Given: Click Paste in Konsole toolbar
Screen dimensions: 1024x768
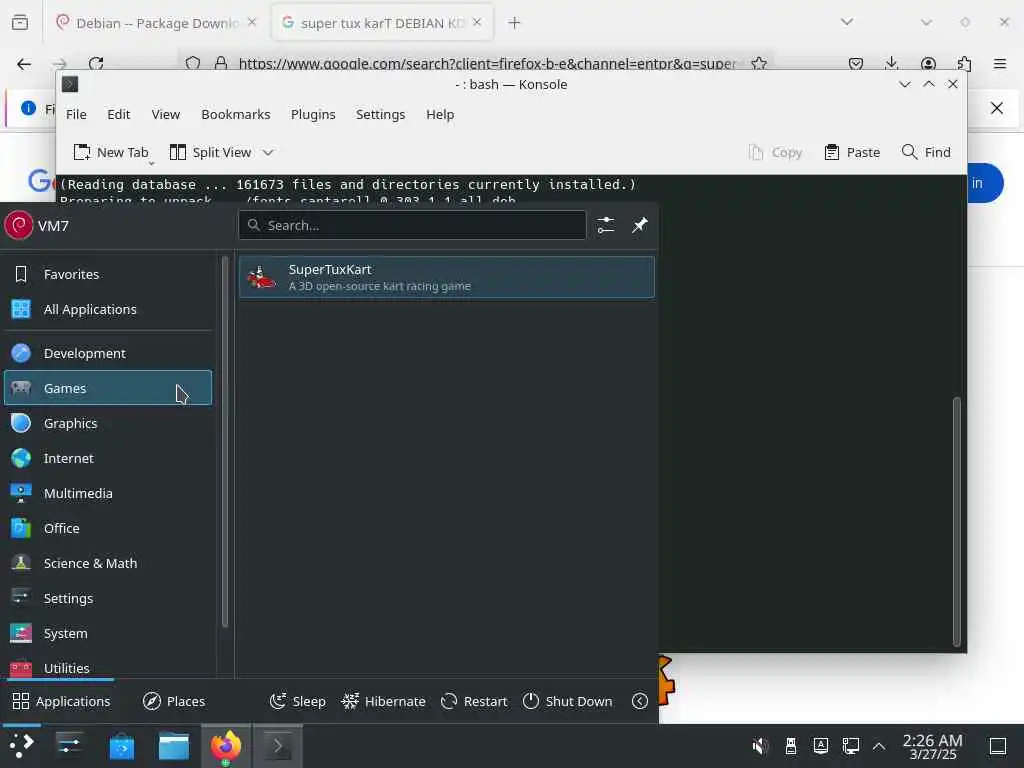Looking at the screenshot, I should (852, 152).
